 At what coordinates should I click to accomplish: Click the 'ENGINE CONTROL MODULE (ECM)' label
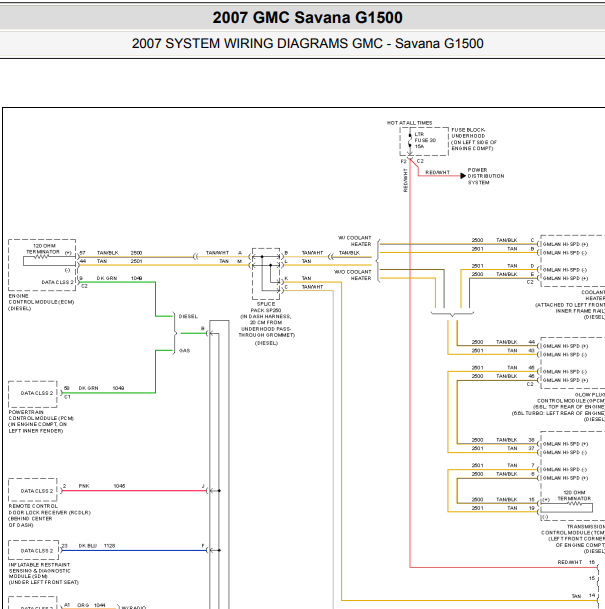point(41,302)
